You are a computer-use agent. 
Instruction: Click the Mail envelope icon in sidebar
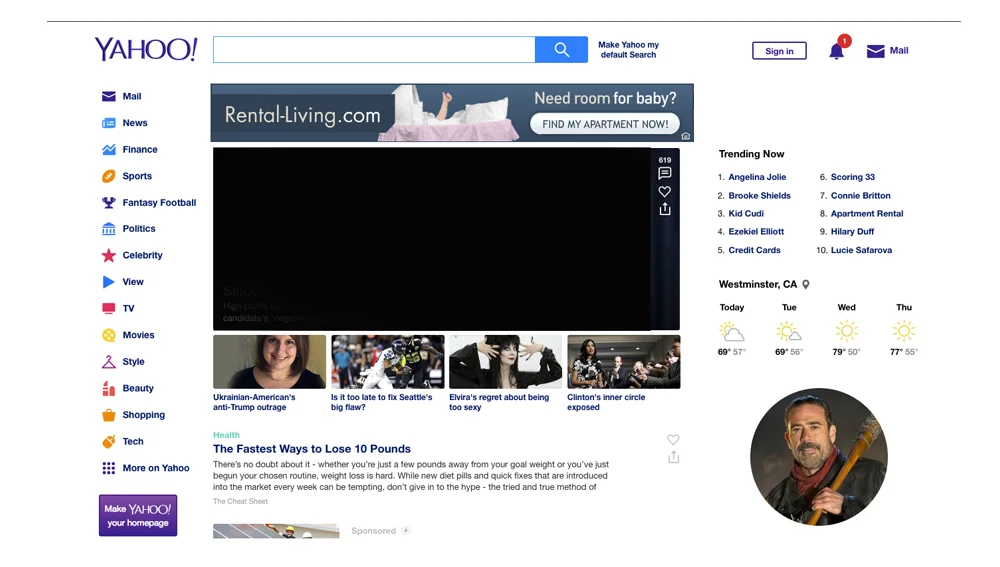click(x=109, y=96)
